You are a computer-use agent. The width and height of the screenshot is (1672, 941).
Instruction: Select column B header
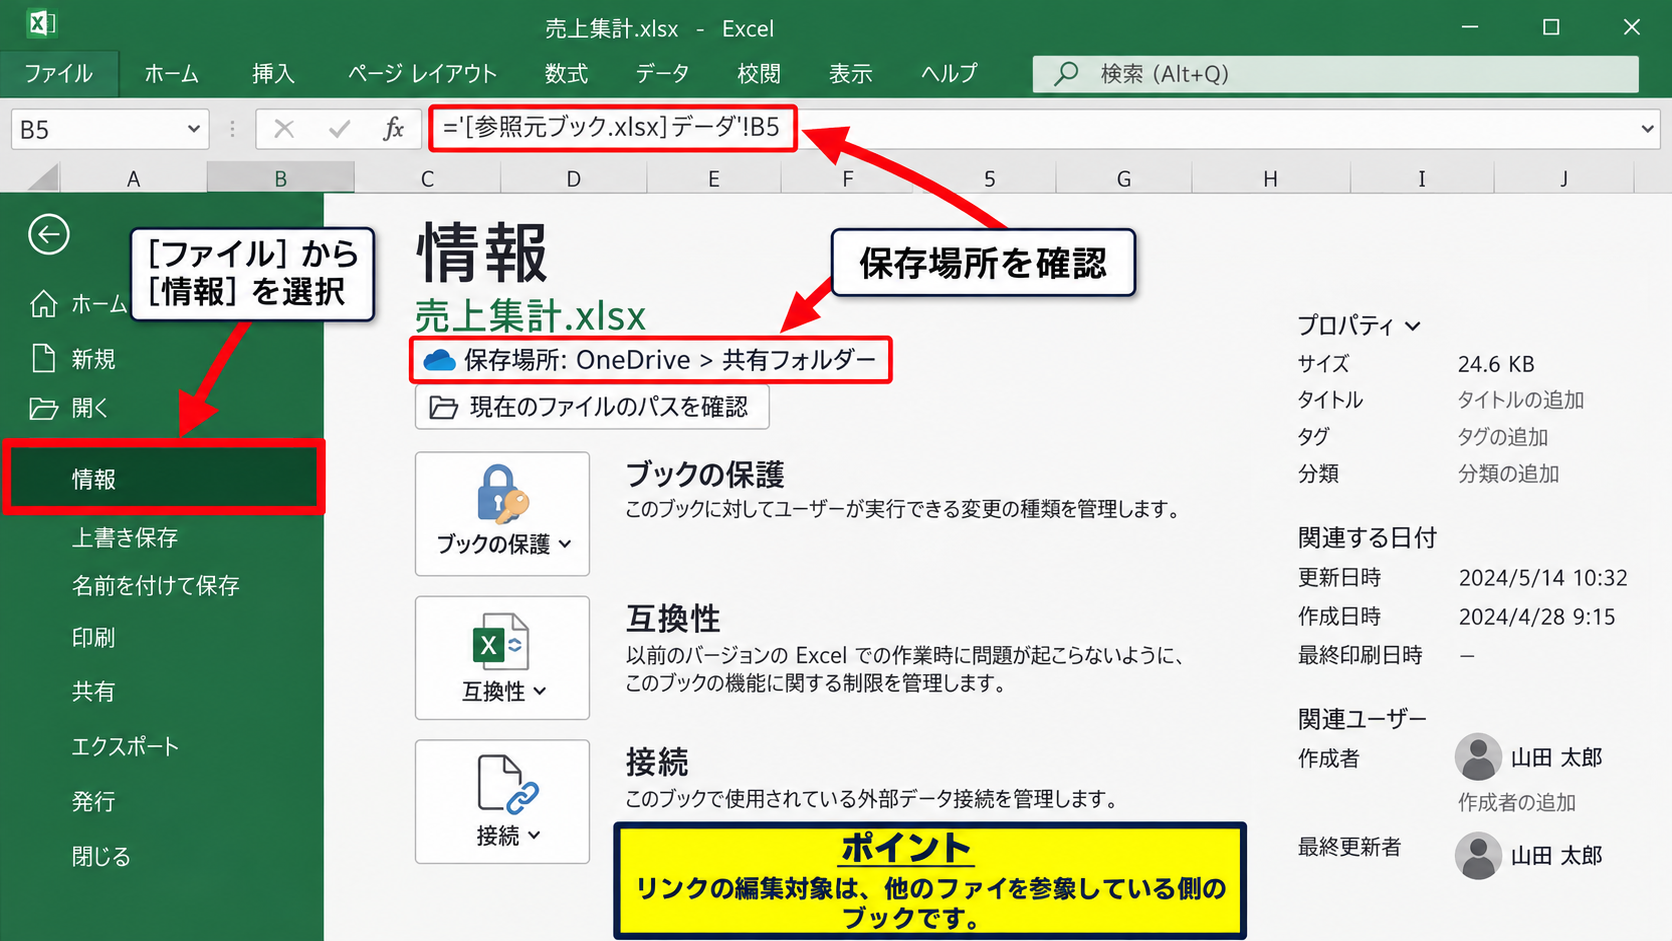pos(280,178)
